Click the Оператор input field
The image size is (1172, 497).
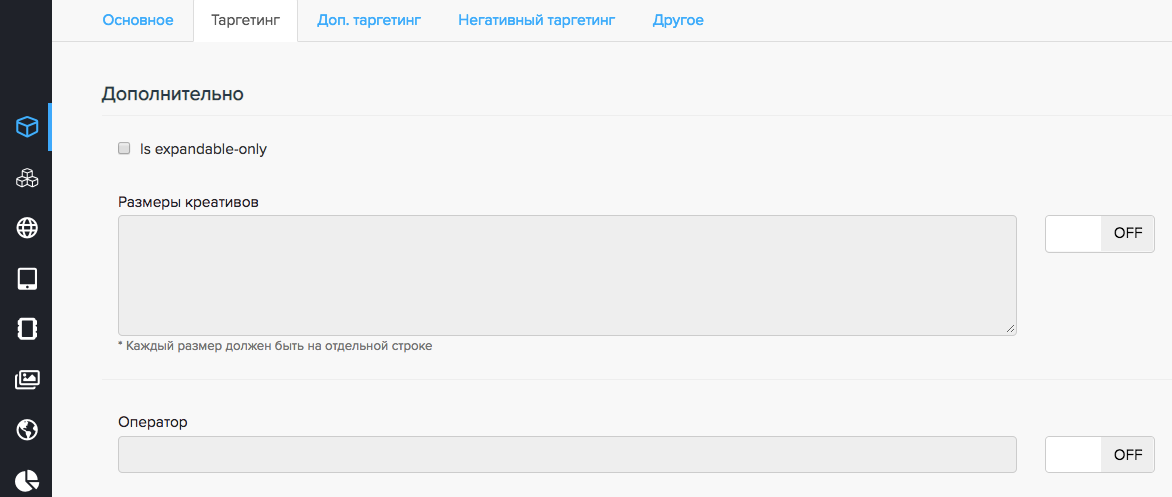pyautogui.click(x=567, y=454)
